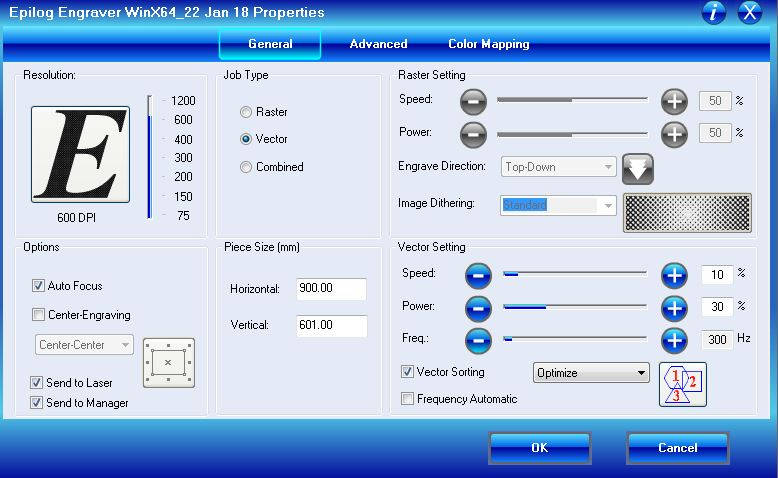The width and height of the screenshot is (778, 478).
Task: Click the Cancel button
Action: point(678,448)
